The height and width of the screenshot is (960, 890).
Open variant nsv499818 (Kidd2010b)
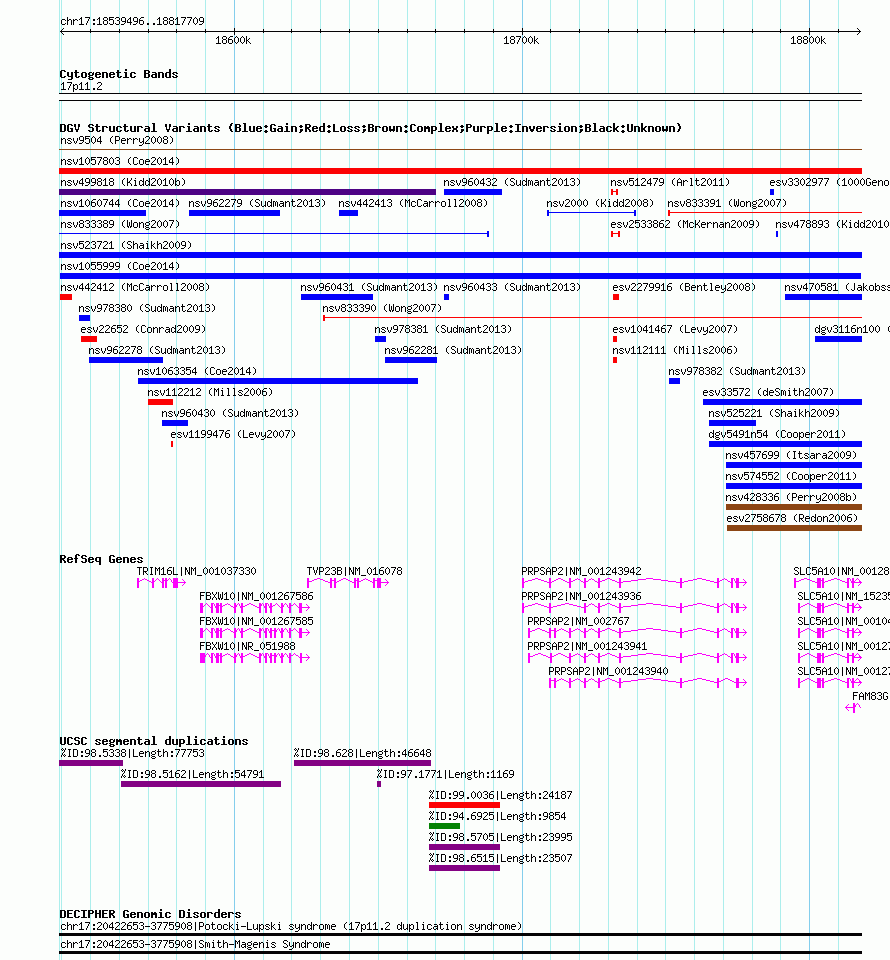(247, 192)
